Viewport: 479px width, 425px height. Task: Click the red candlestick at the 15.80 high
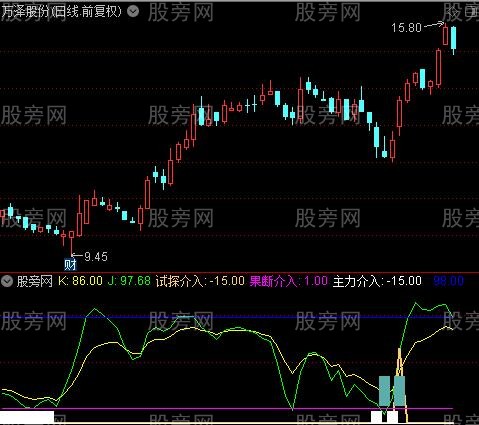click(x=445, y=35)
